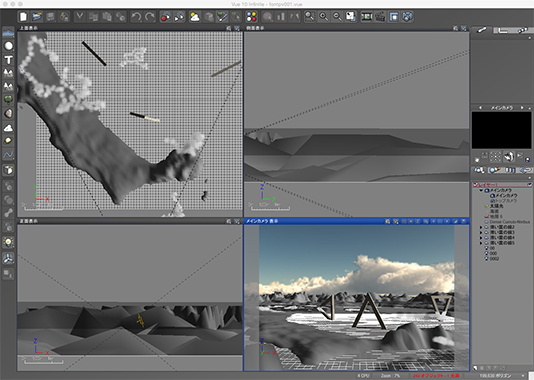Click the clapperboard animation icon

pos(380,16)
